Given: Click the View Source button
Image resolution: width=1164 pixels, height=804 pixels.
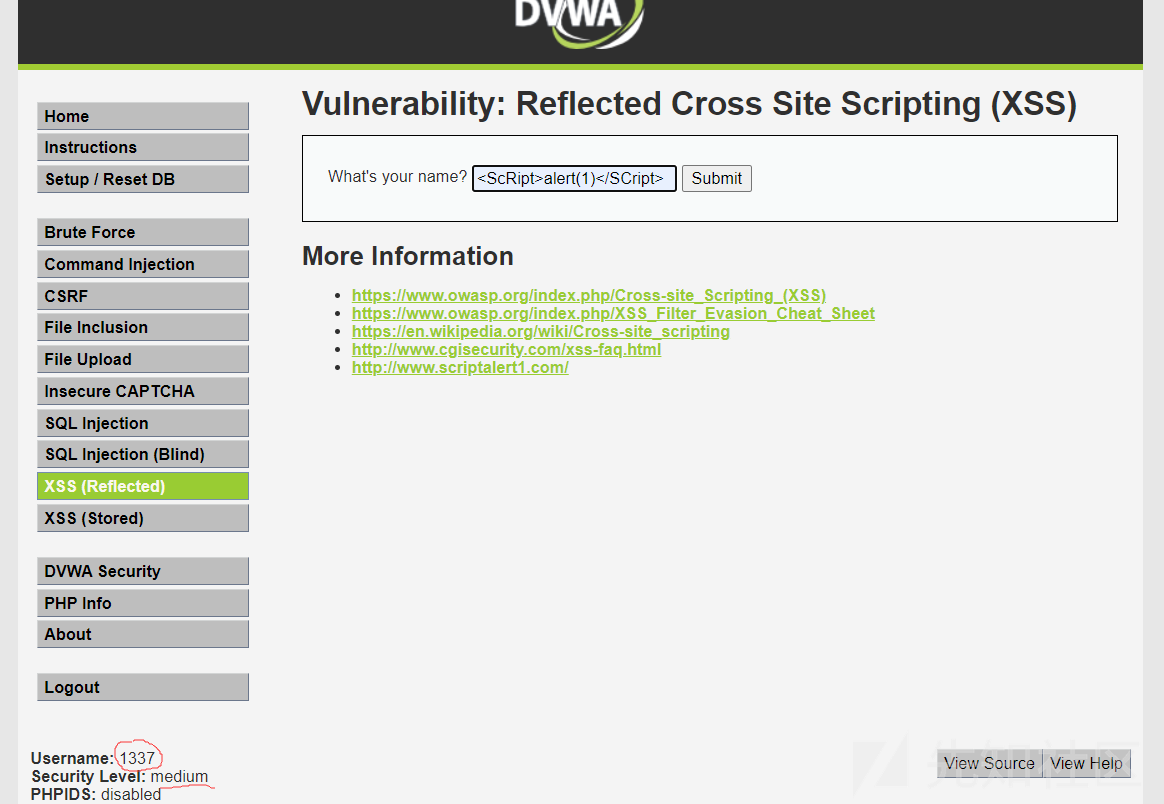Looking at the screenshot, I should (x=990, y=763).
